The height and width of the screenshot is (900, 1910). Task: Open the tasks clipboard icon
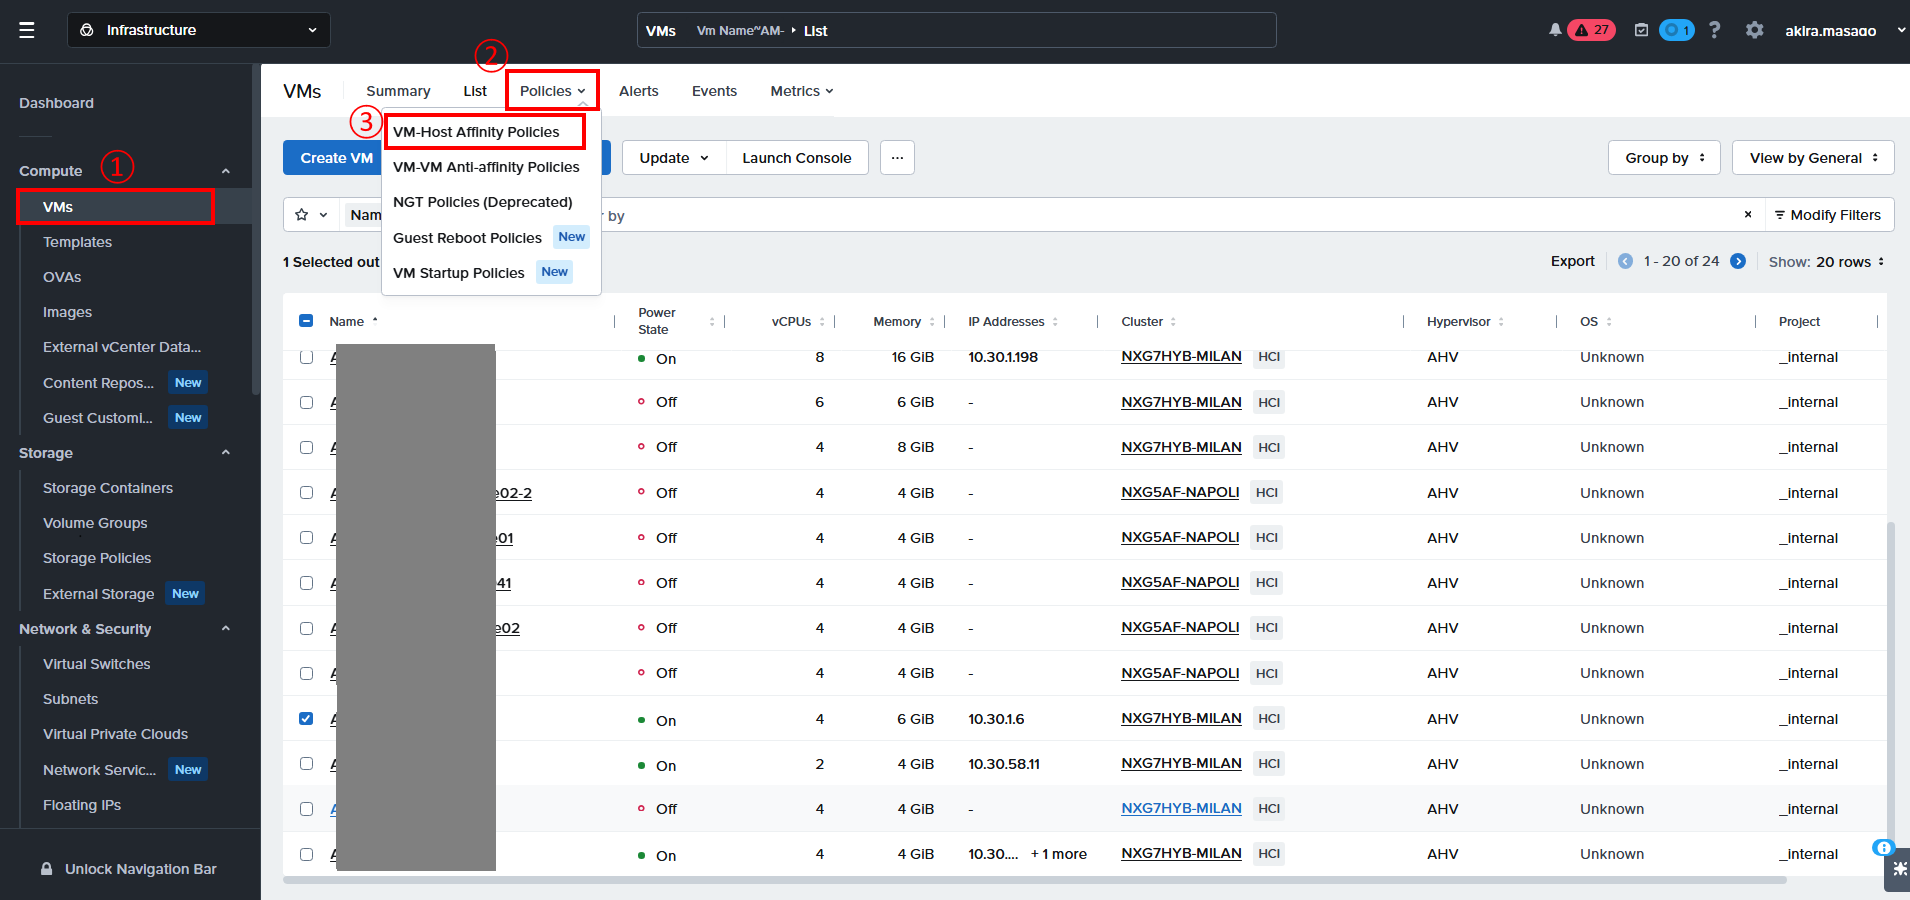point(1641,30)
